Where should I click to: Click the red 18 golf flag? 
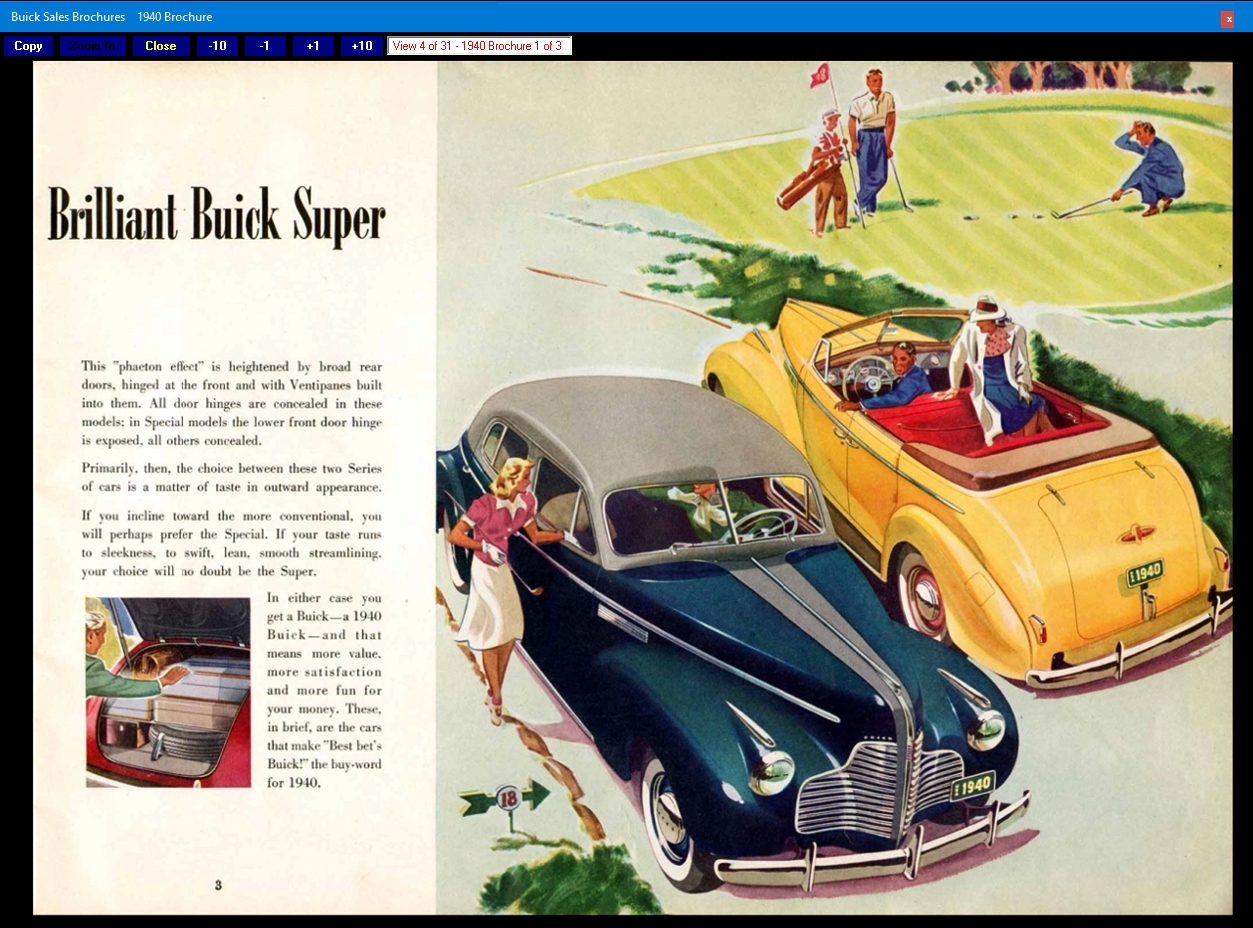click(821, 75)
